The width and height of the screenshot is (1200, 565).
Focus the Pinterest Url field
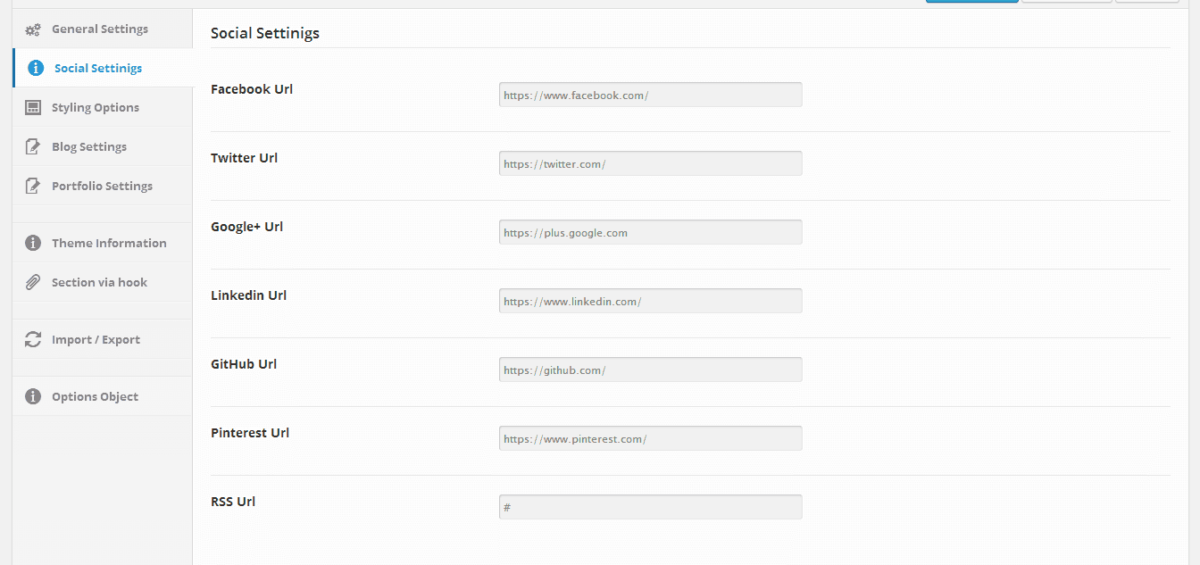[x=650, y=438]
